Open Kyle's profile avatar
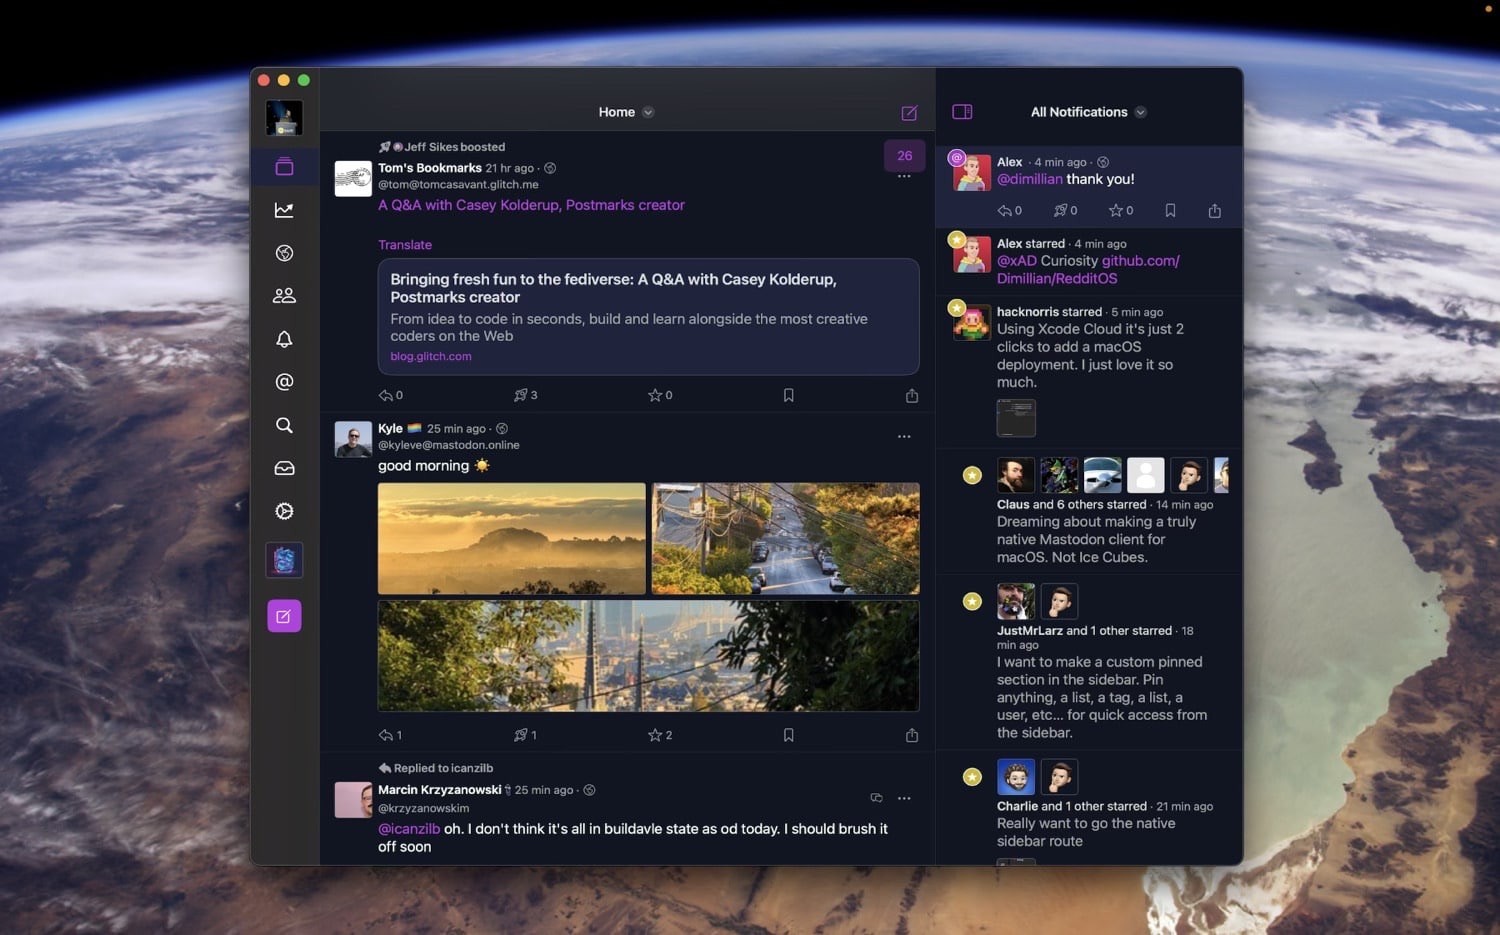 click(353, 439)
